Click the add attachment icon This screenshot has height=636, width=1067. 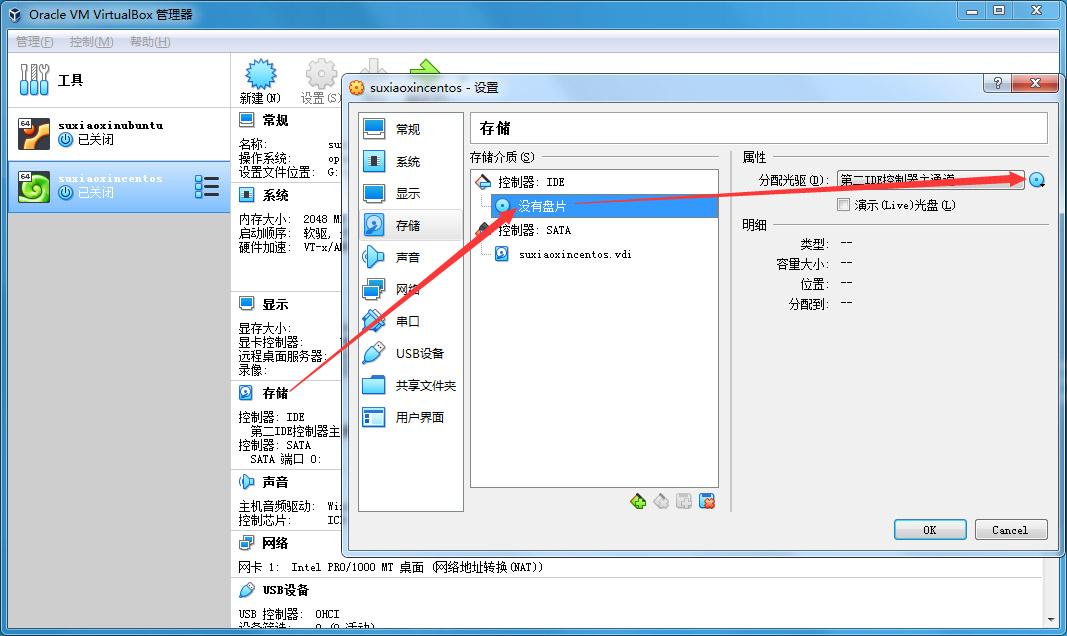coord(684,502)
